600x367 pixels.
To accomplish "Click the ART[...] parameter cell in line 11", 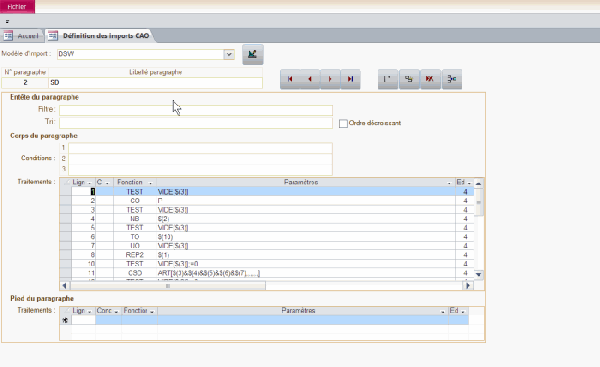I will tap(306, 273).
